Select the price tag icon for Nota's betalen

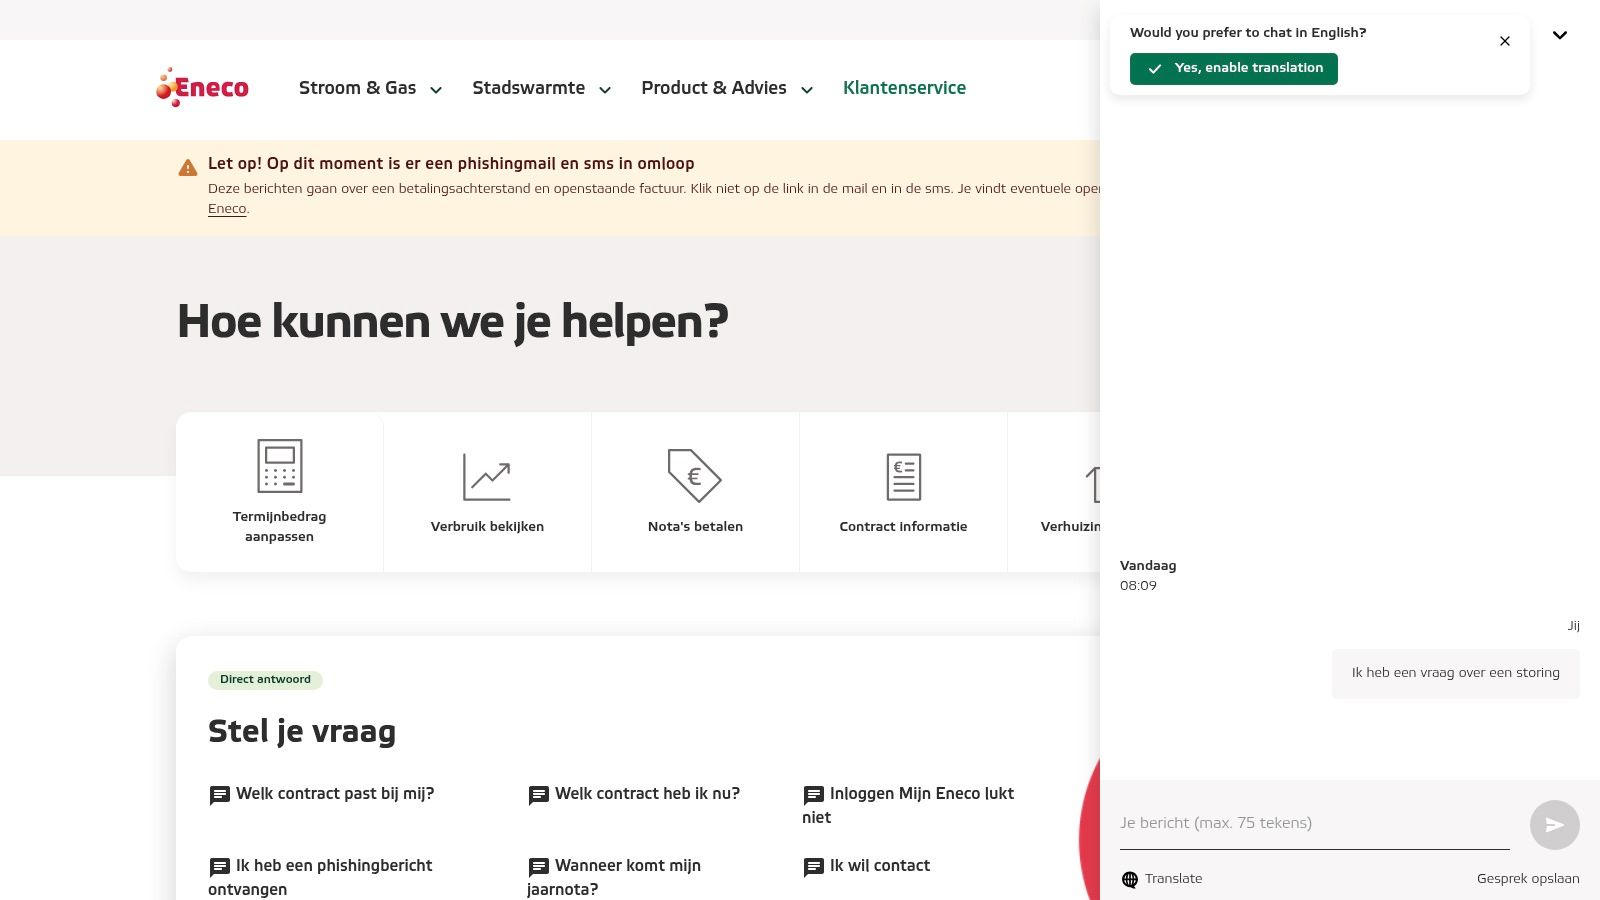pos(695,477)
